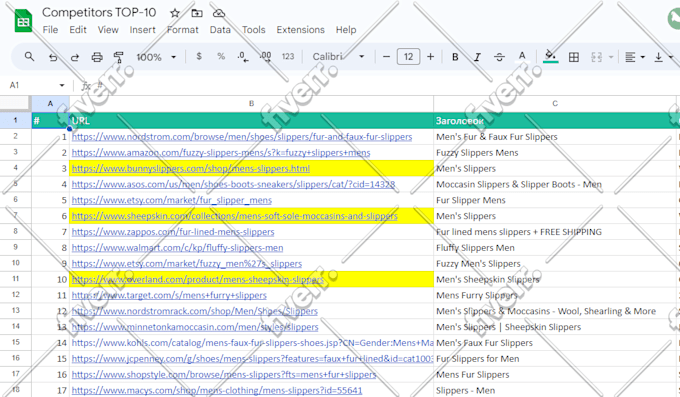Open the fill color picker

pos(550,57)
